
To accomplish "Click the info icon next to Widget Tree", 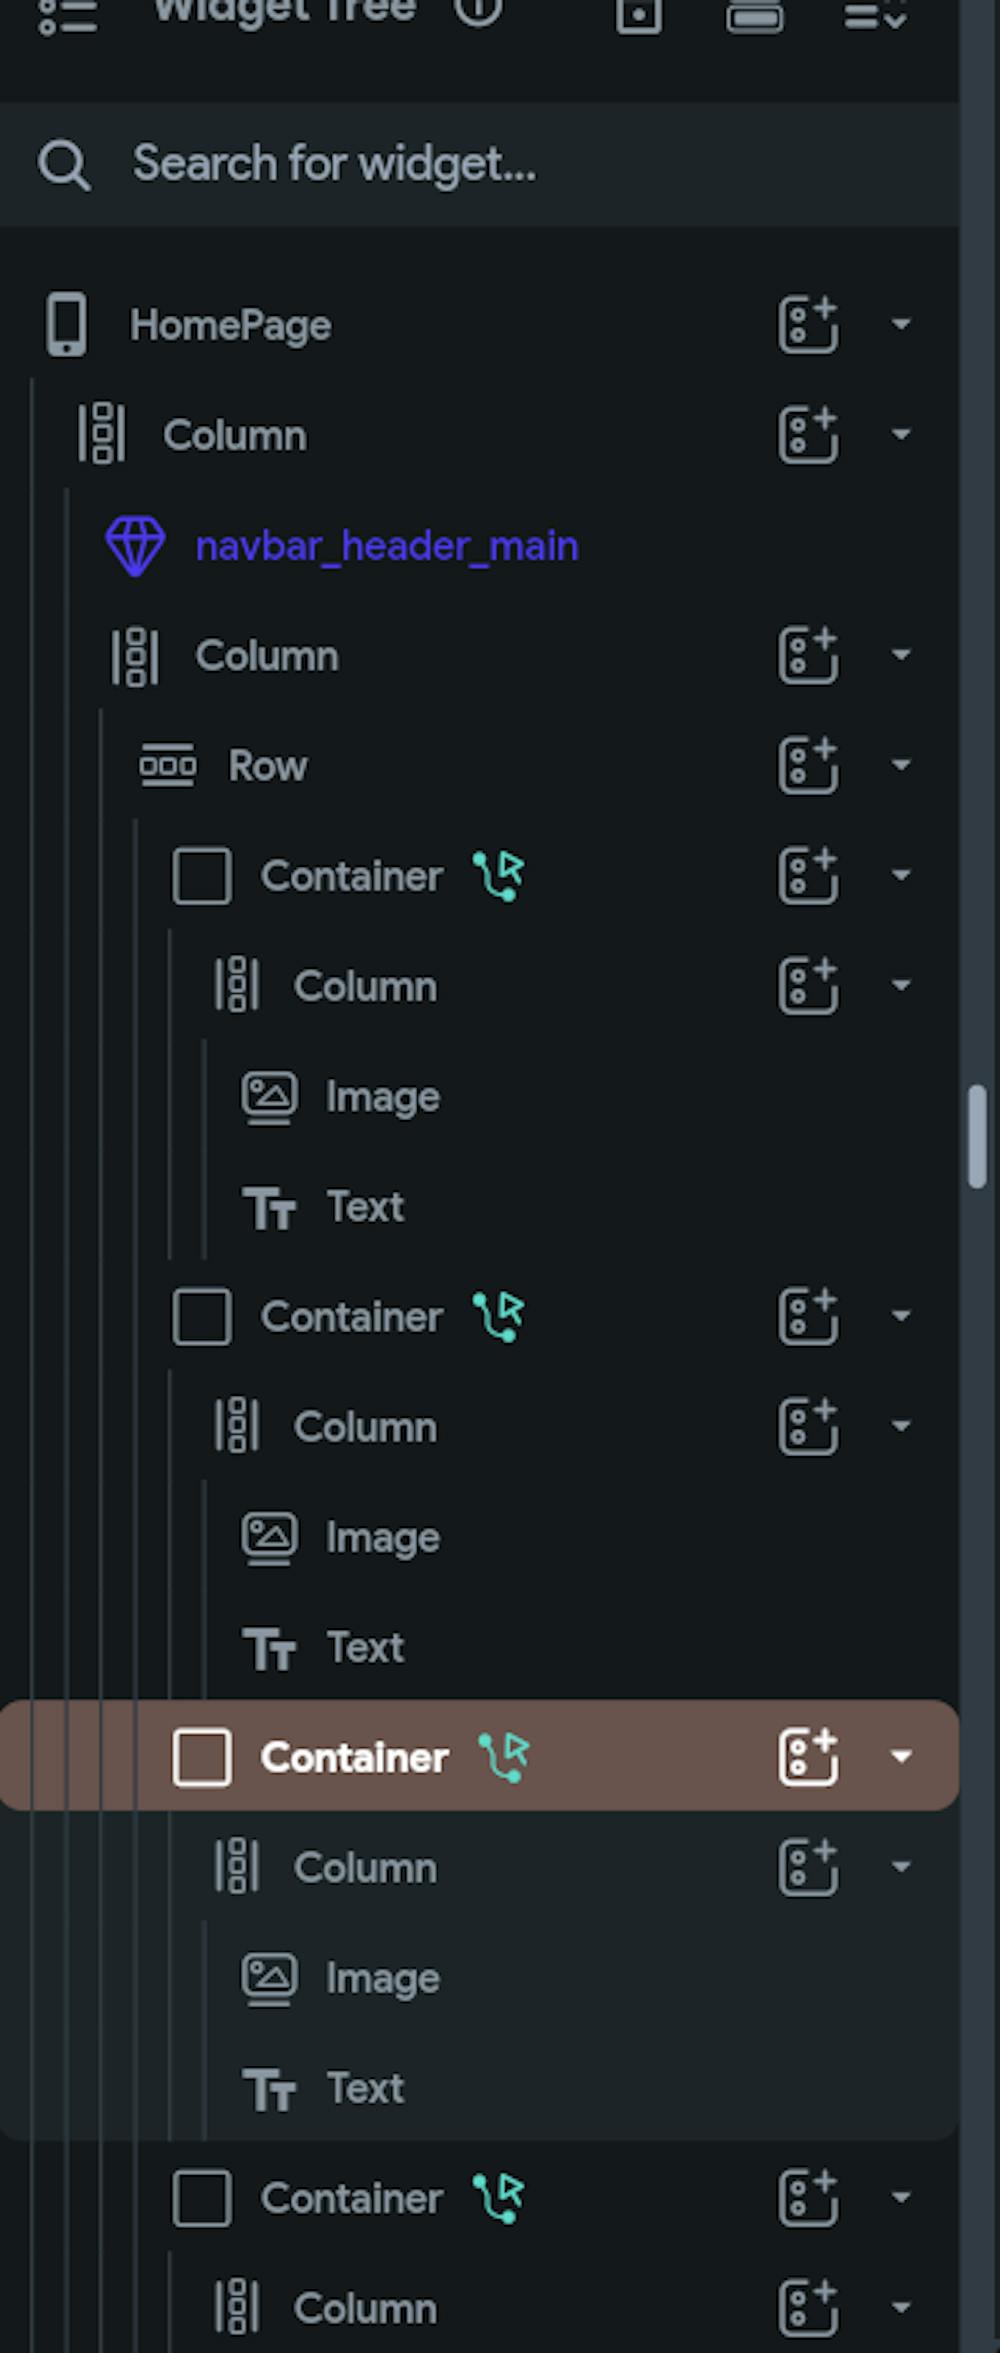I will pyautogui.click(x=478, y=14).
